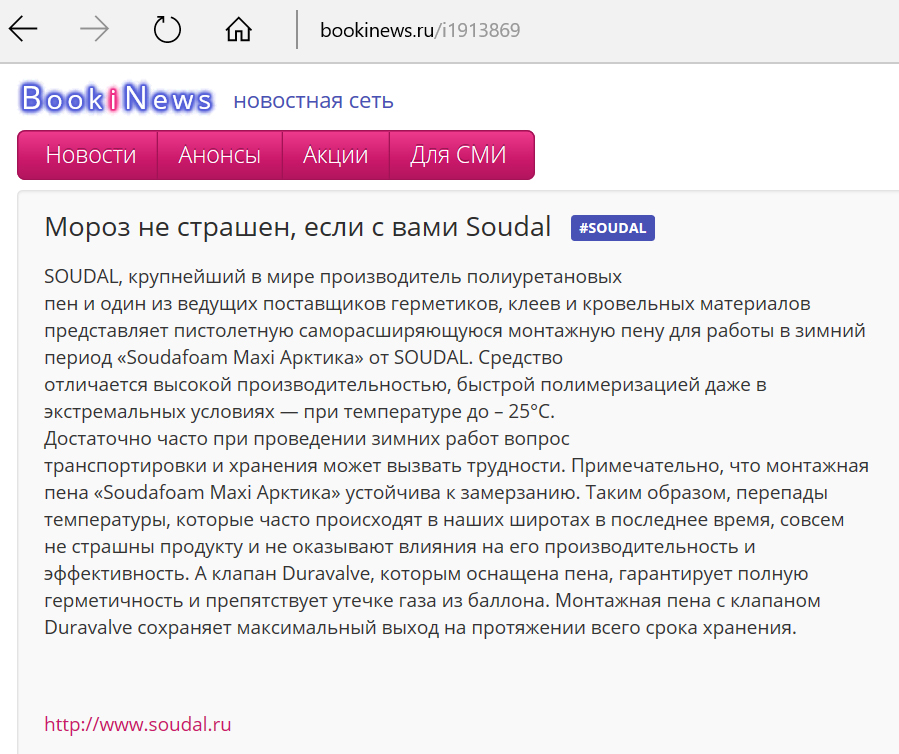Image resolution: width=899 pixels, height=754 pixels.
Task: Click the line starting 'Достаточно часто при проведении'
Action: (307, 439)
